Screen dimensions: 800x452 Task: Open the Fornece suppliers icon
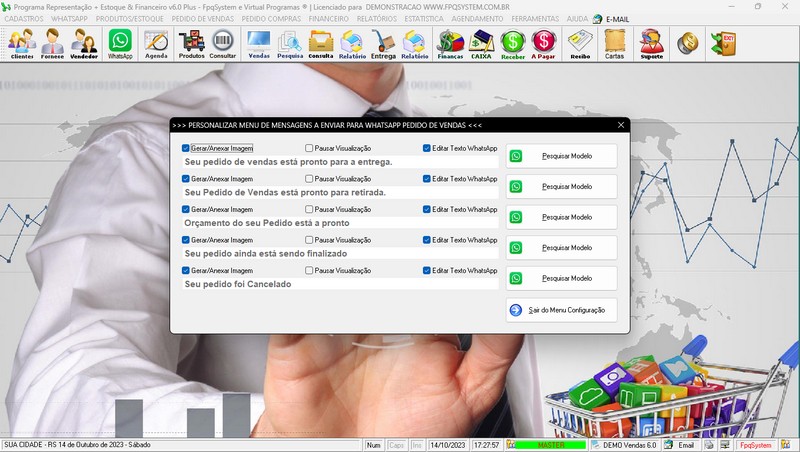pyautogui.click(x=53, y=44)
